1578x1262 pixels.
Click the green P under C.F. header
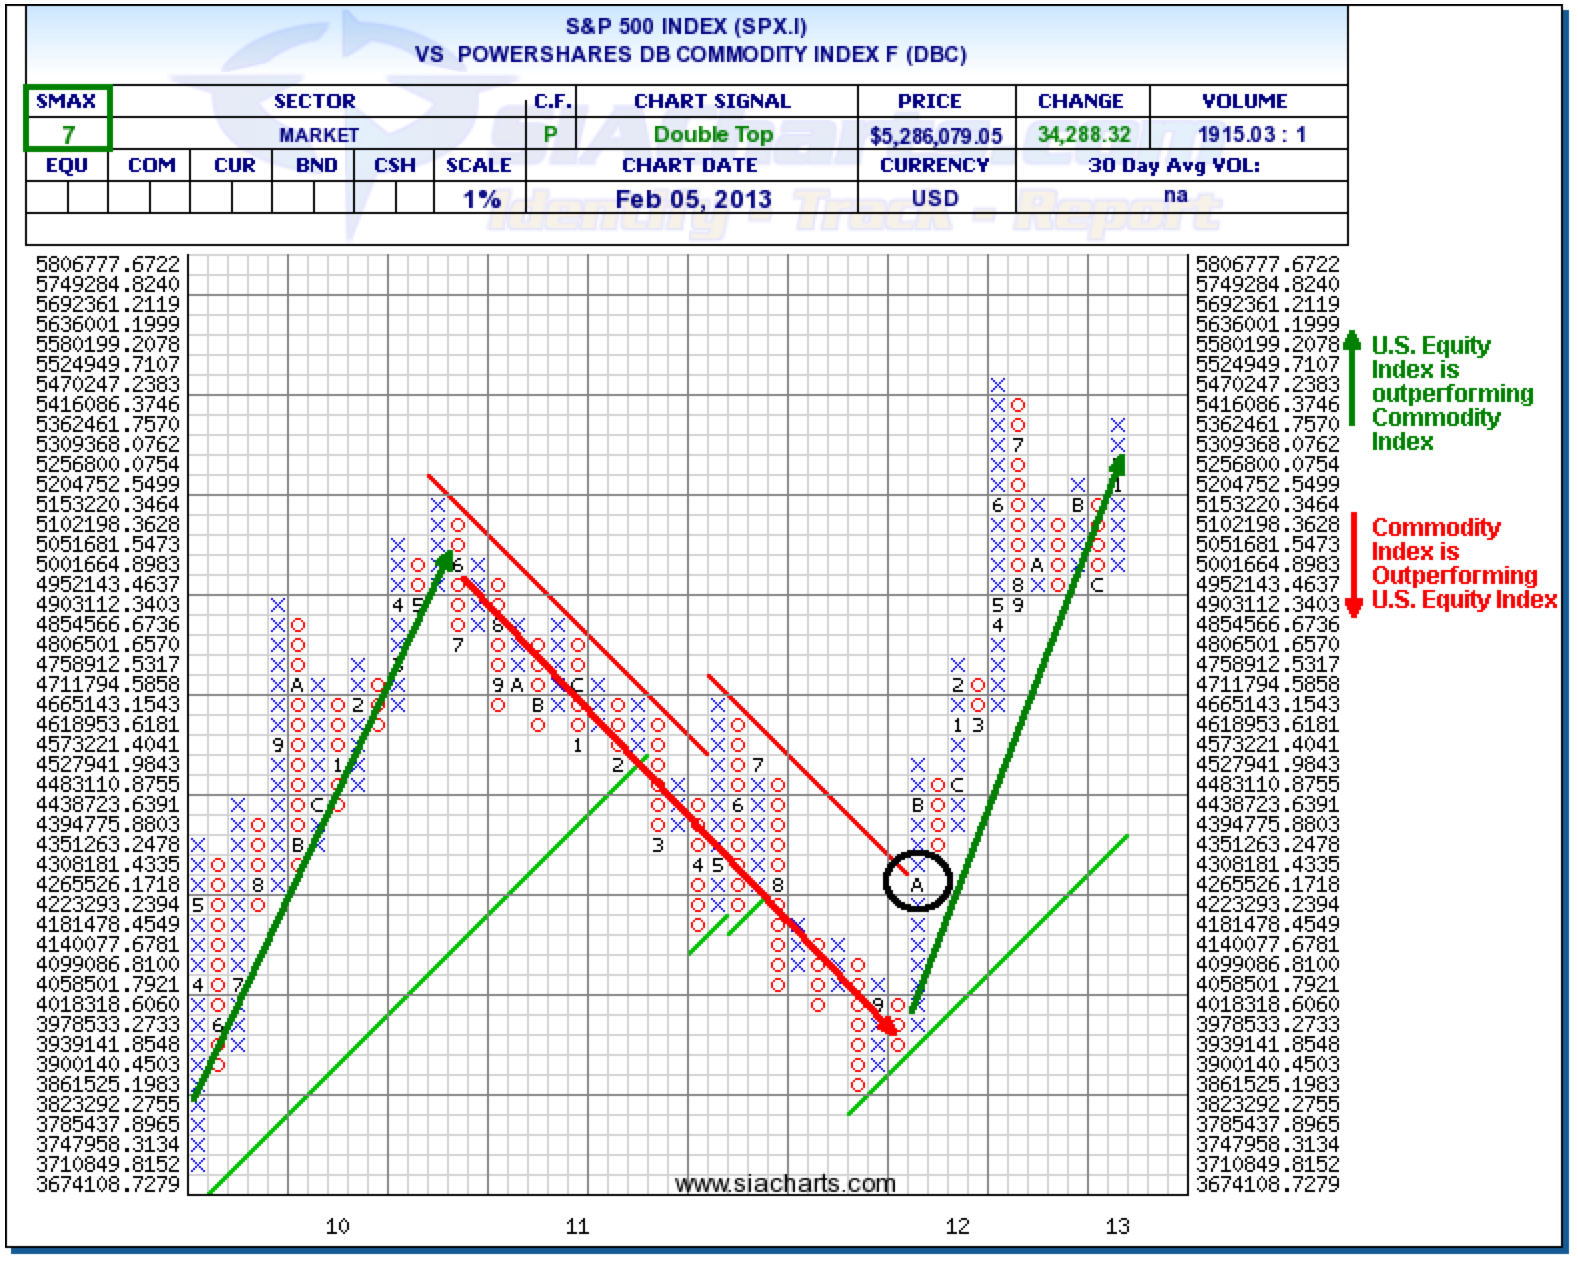coord(550,134)
